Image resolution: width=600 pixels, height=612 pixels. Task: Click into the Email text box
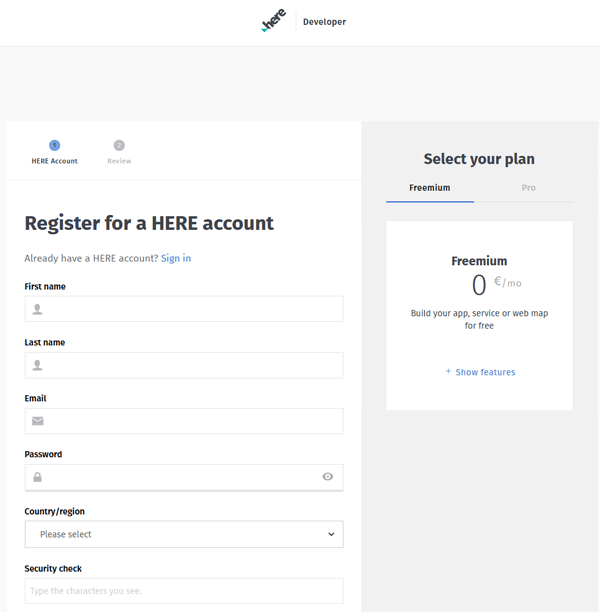pos(184,421)
